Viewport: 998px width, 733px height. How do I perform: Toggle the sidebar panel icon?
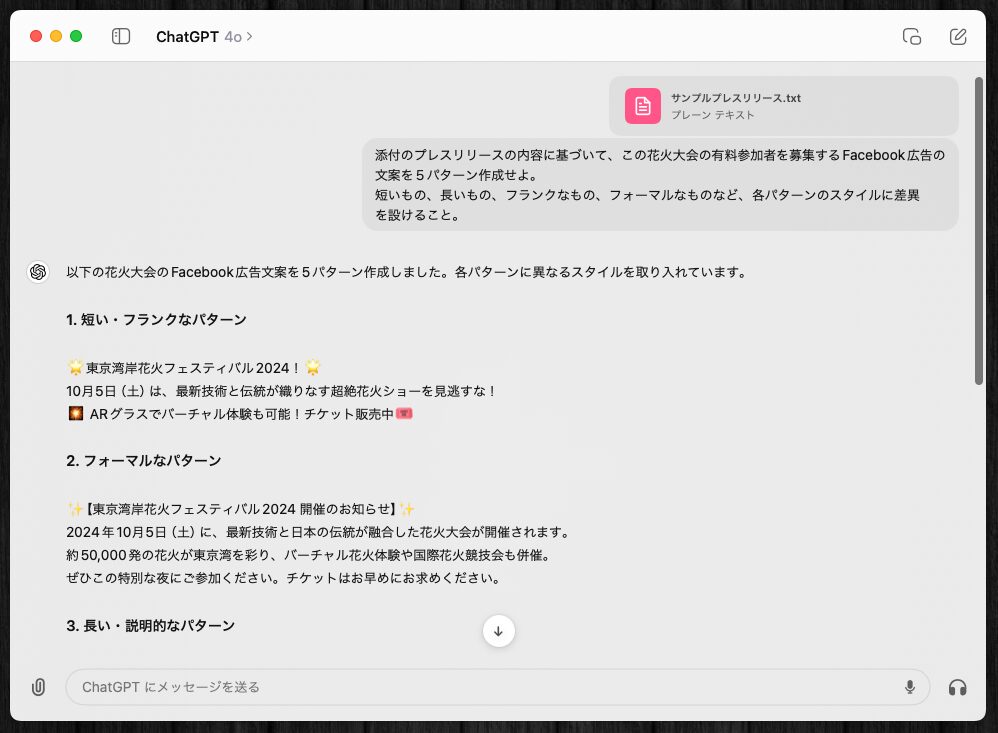pyautogui.click(x=121, y=37)
